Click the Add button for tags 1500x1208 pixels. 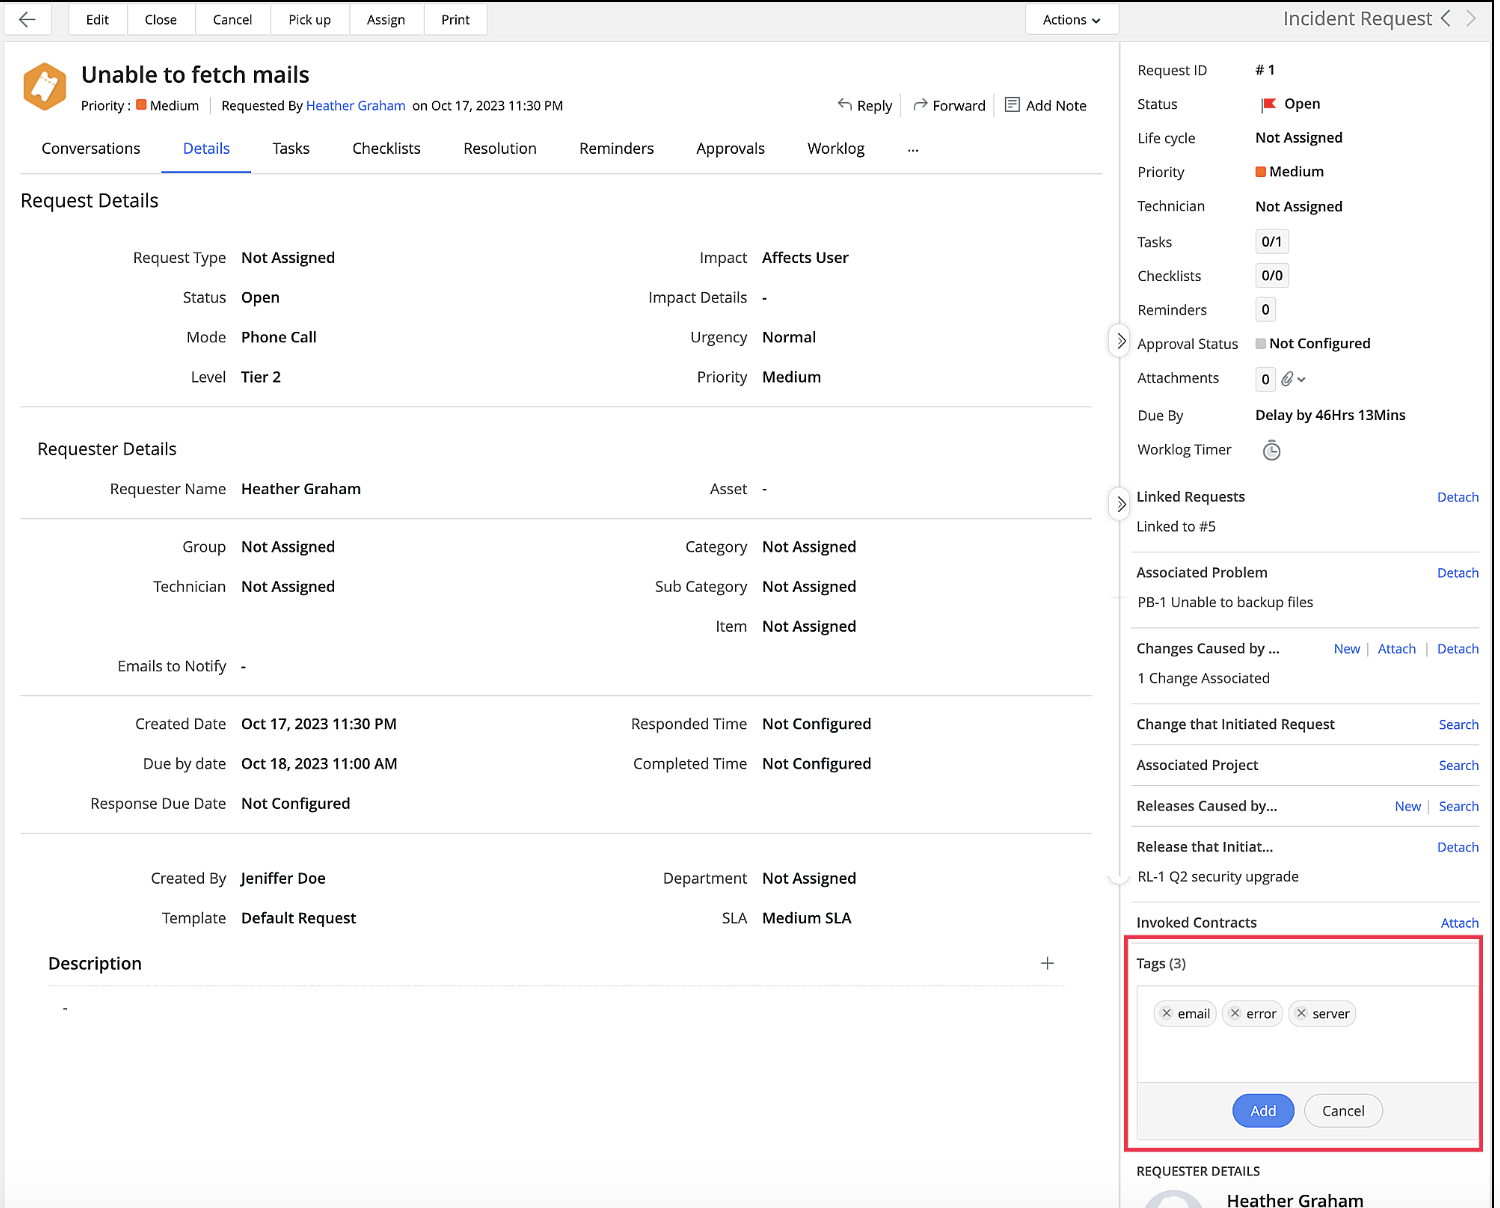point(1263,1111)
